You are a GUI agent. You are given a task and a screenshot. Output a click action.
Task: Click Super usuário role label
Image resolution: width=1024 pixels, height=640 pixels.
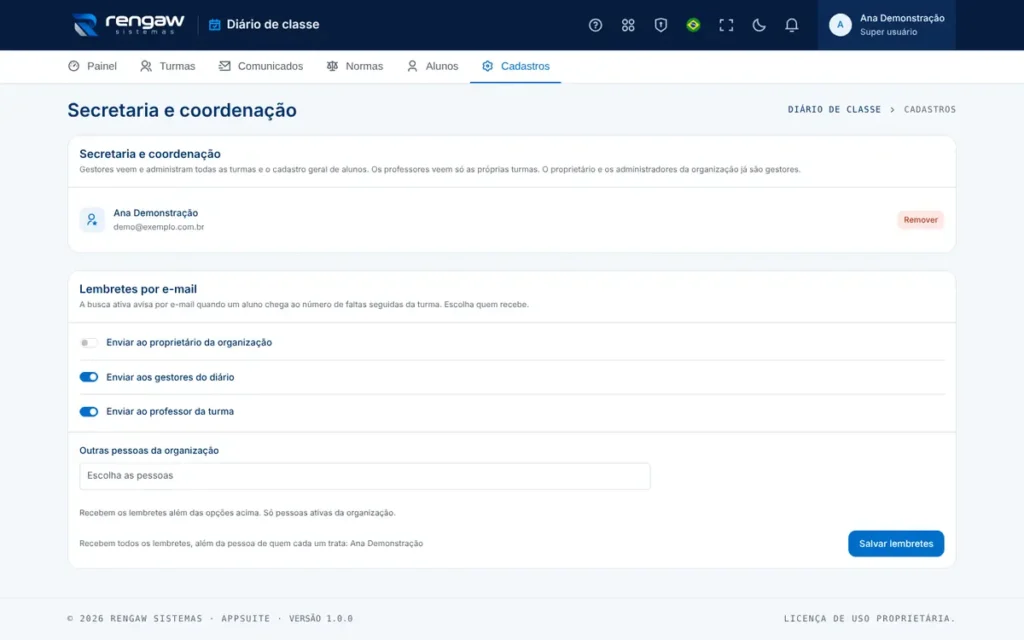888,32
